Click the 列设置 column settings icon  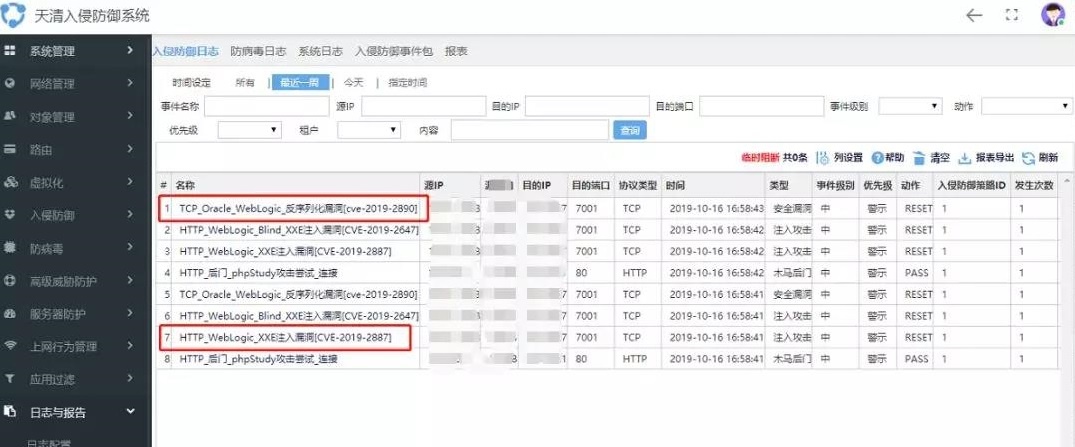(822, 158)
